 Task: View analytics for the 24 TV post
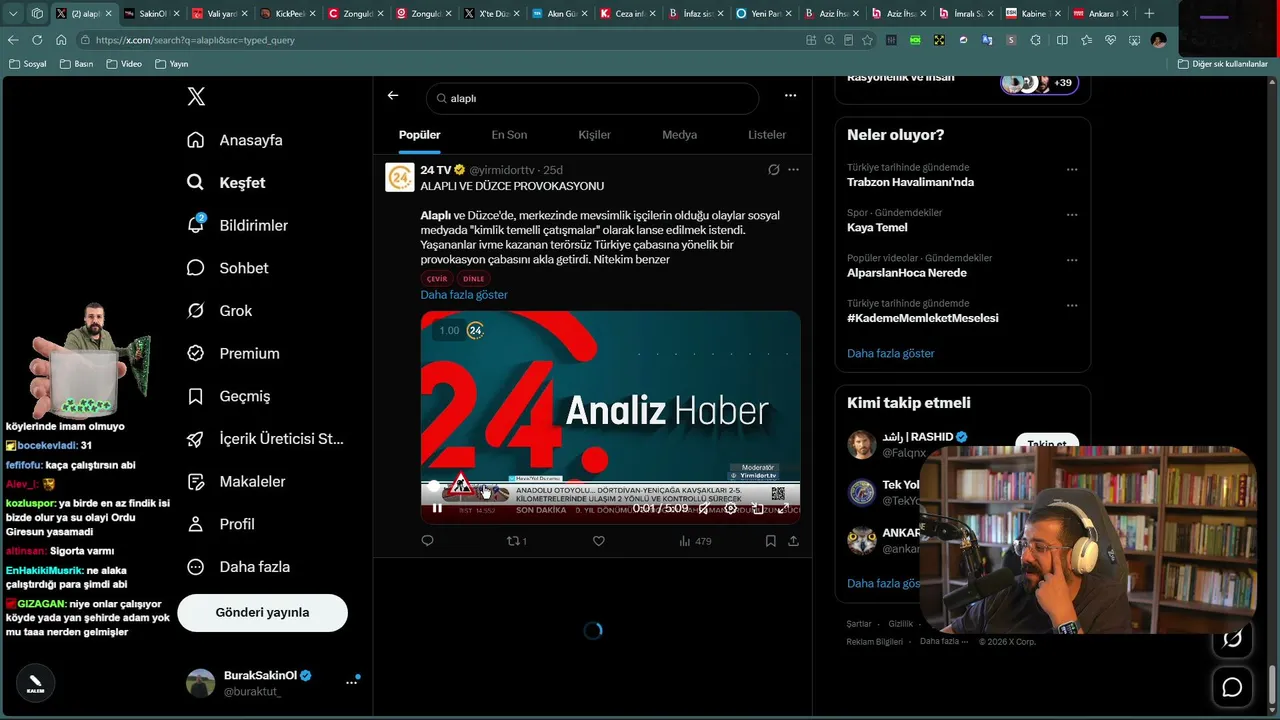point(695,541)
